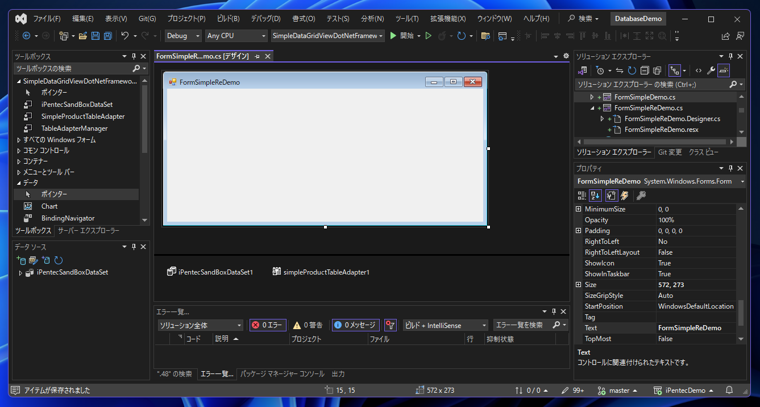760x407 pixels.
Task: Click the error list filter funnel icon
Action: tap(391, 325)
